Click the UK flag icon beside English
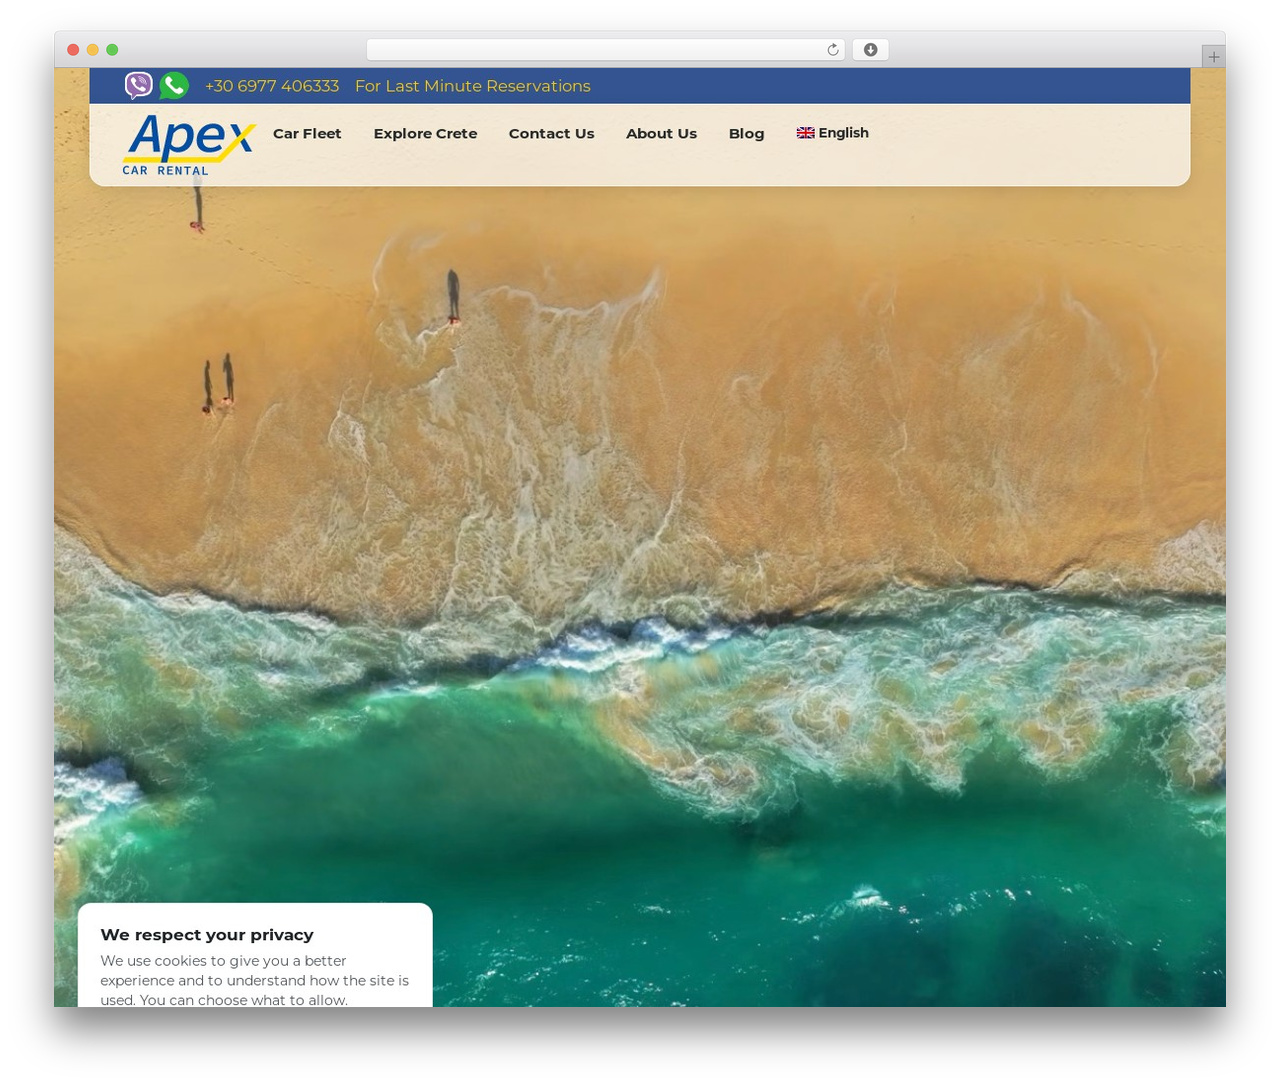Image resolution: width=1280 pixels, height=1084 pixels. [805, 133]
